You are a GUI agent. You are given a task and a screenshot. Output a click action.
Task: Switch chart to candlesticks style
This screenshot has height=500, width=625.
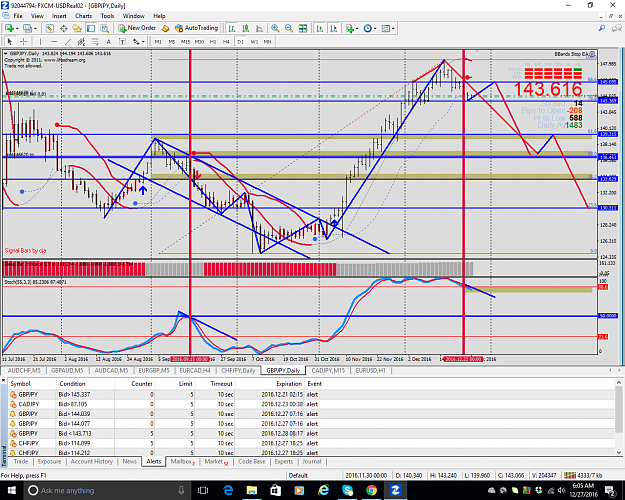(246, 28)
